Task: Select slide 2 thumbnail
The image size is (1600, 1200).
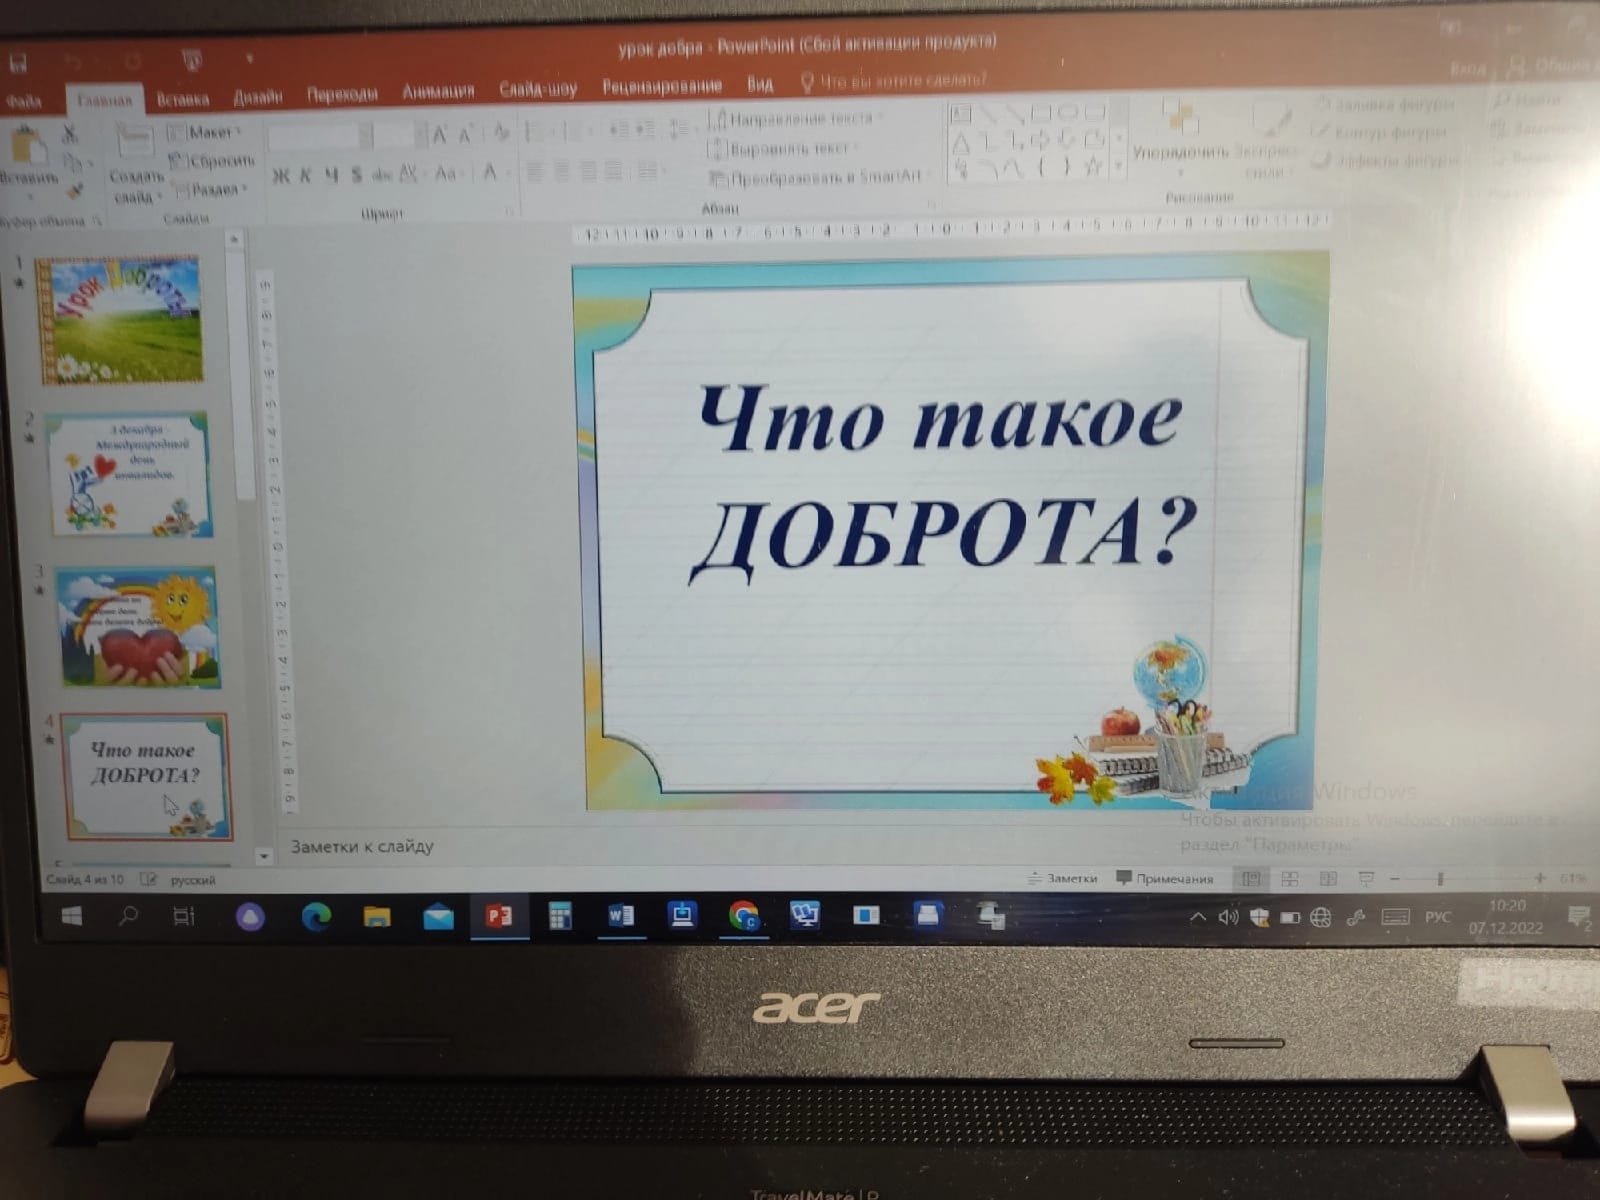Action: (128, 475)
